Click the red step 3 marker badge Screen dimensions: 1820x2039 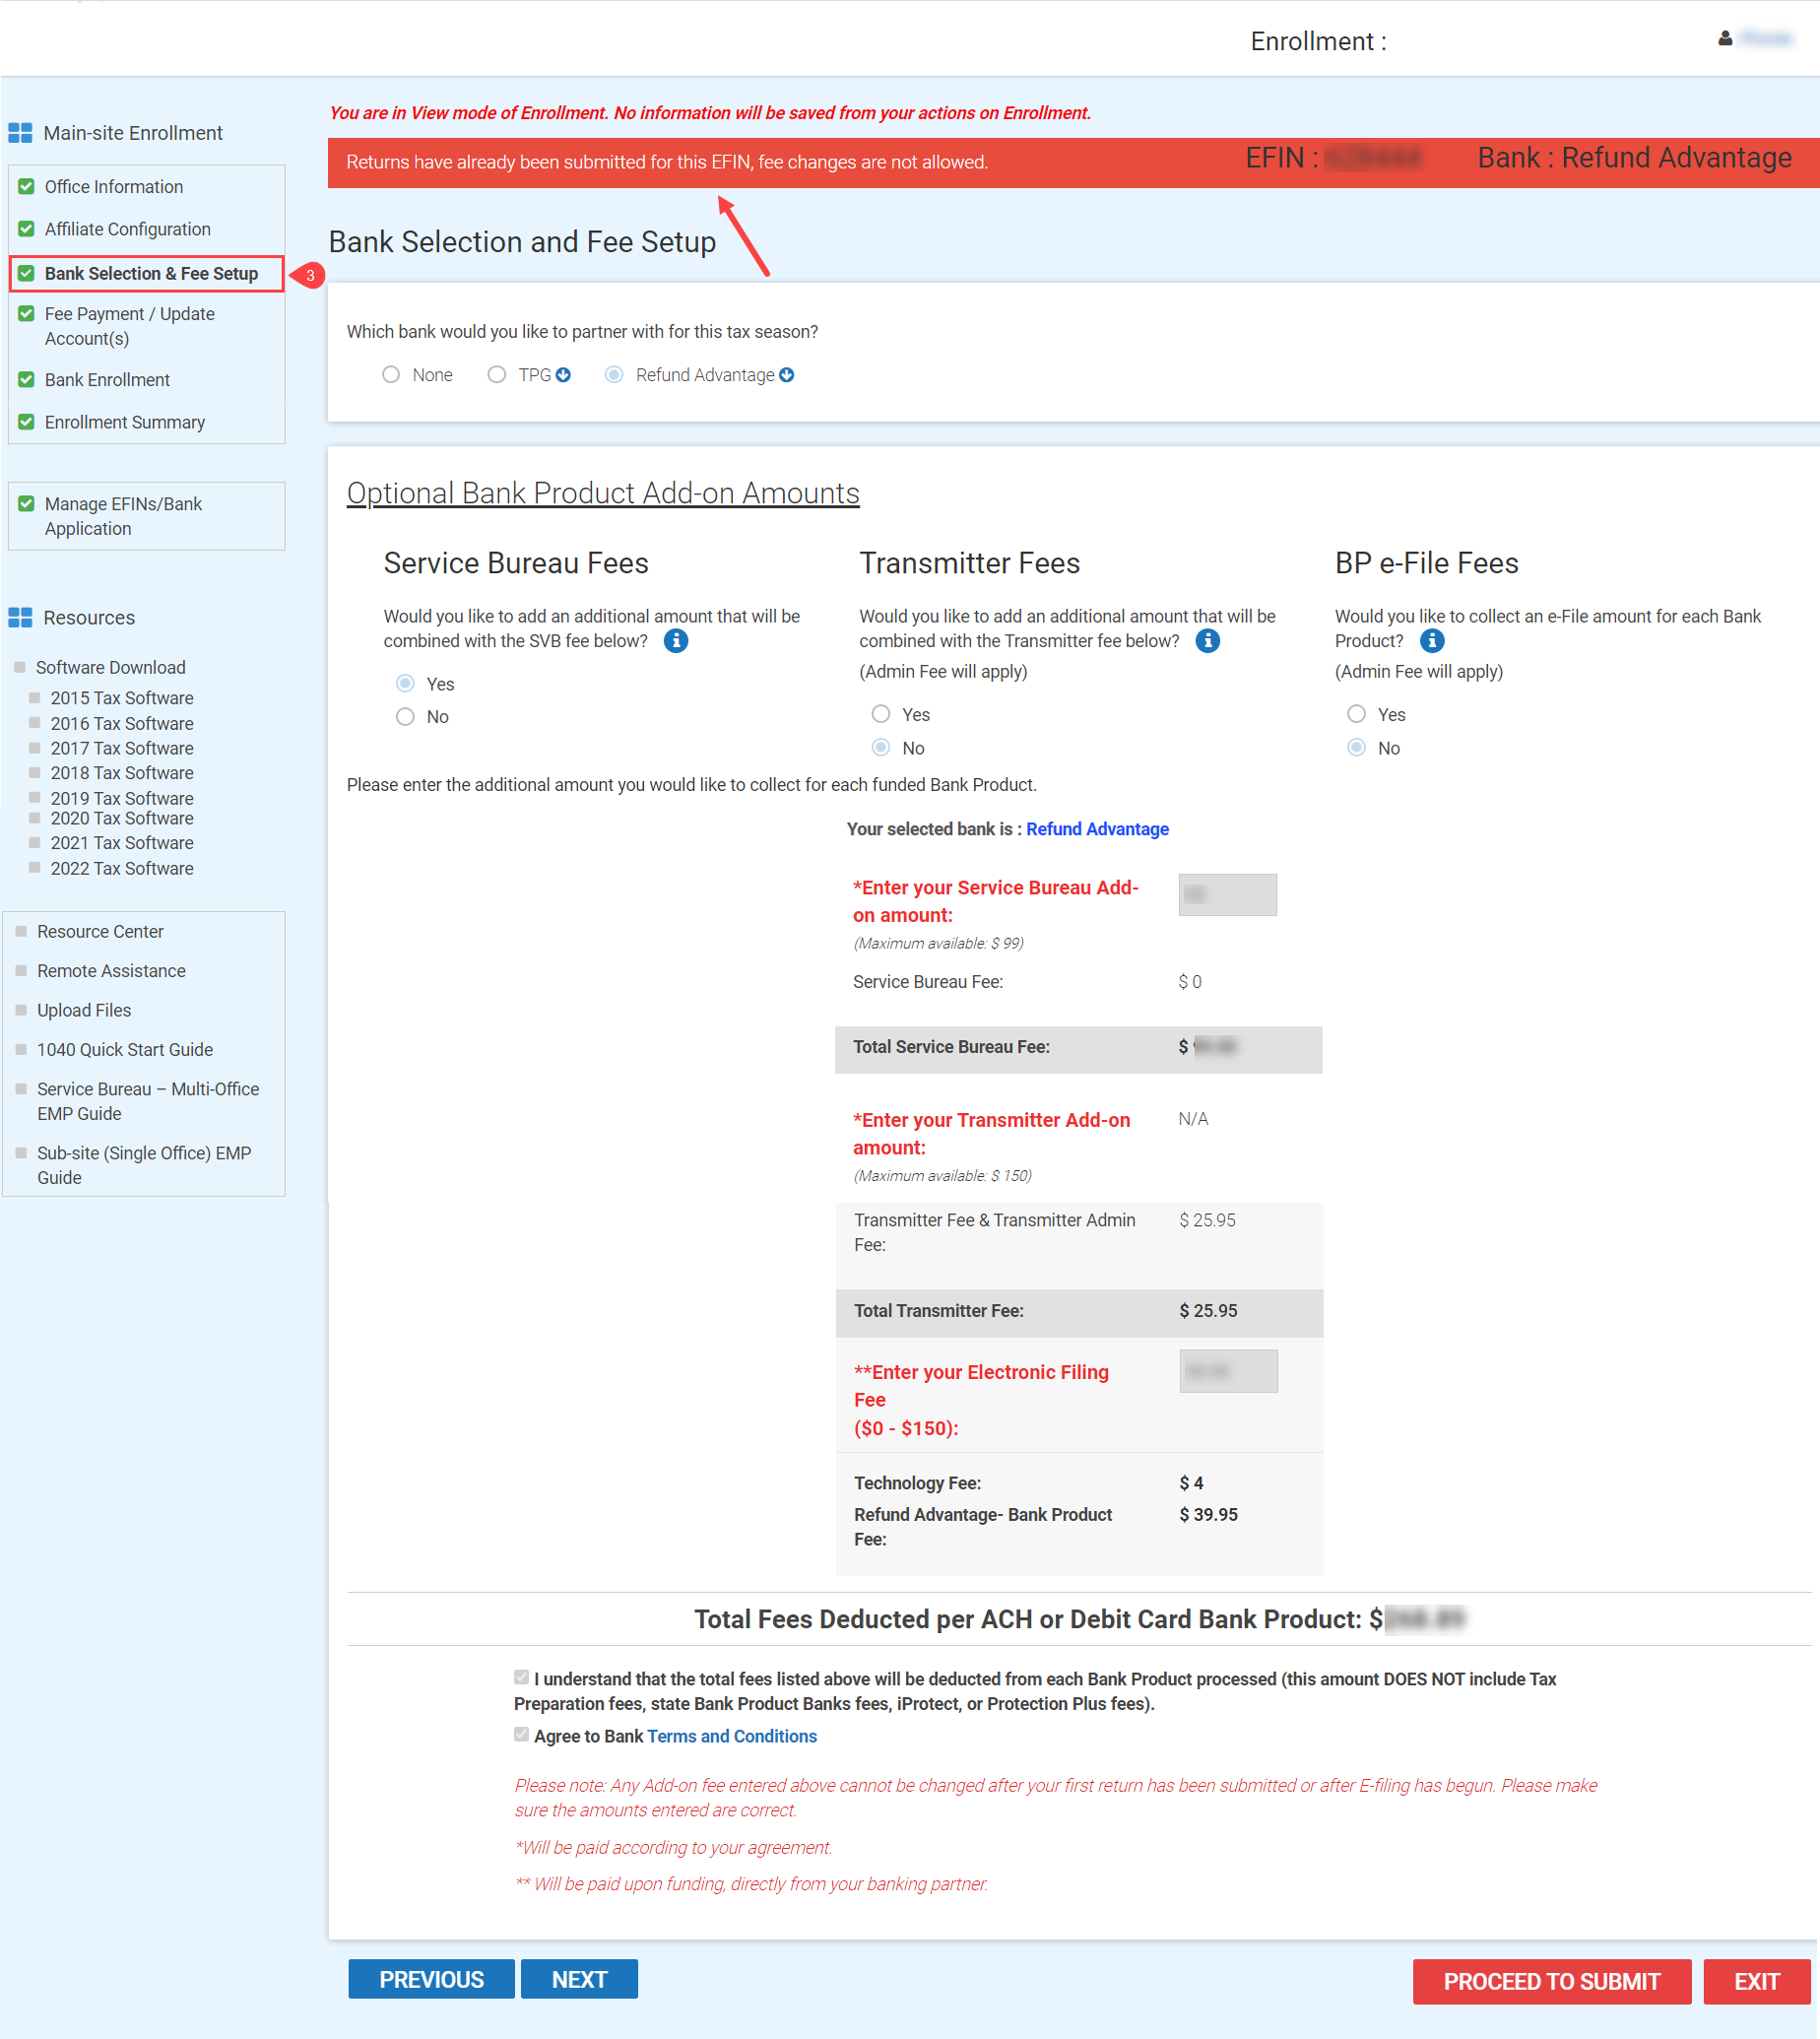pos(310,275)
